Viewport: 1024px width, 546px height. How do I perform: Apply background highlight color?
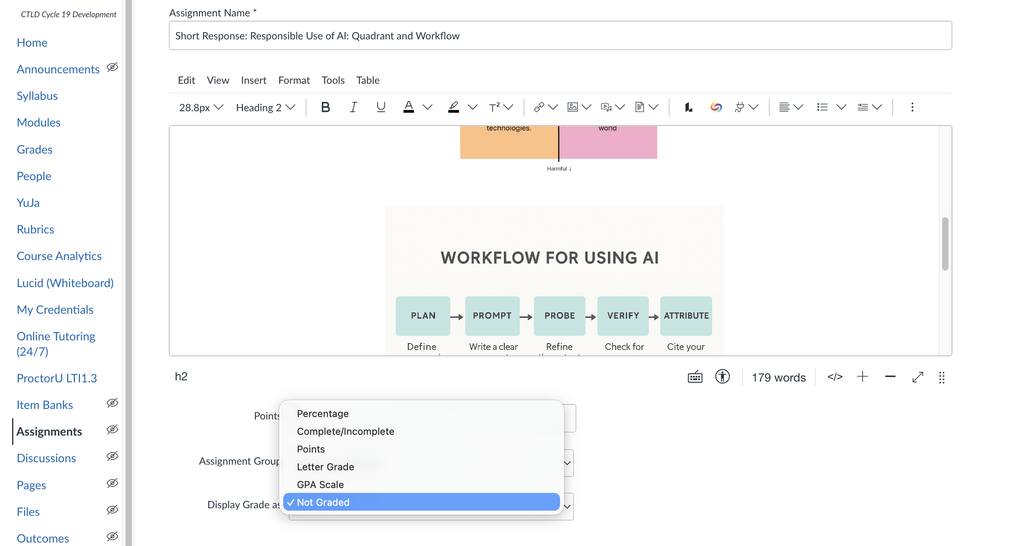click(x=453, y=107)
